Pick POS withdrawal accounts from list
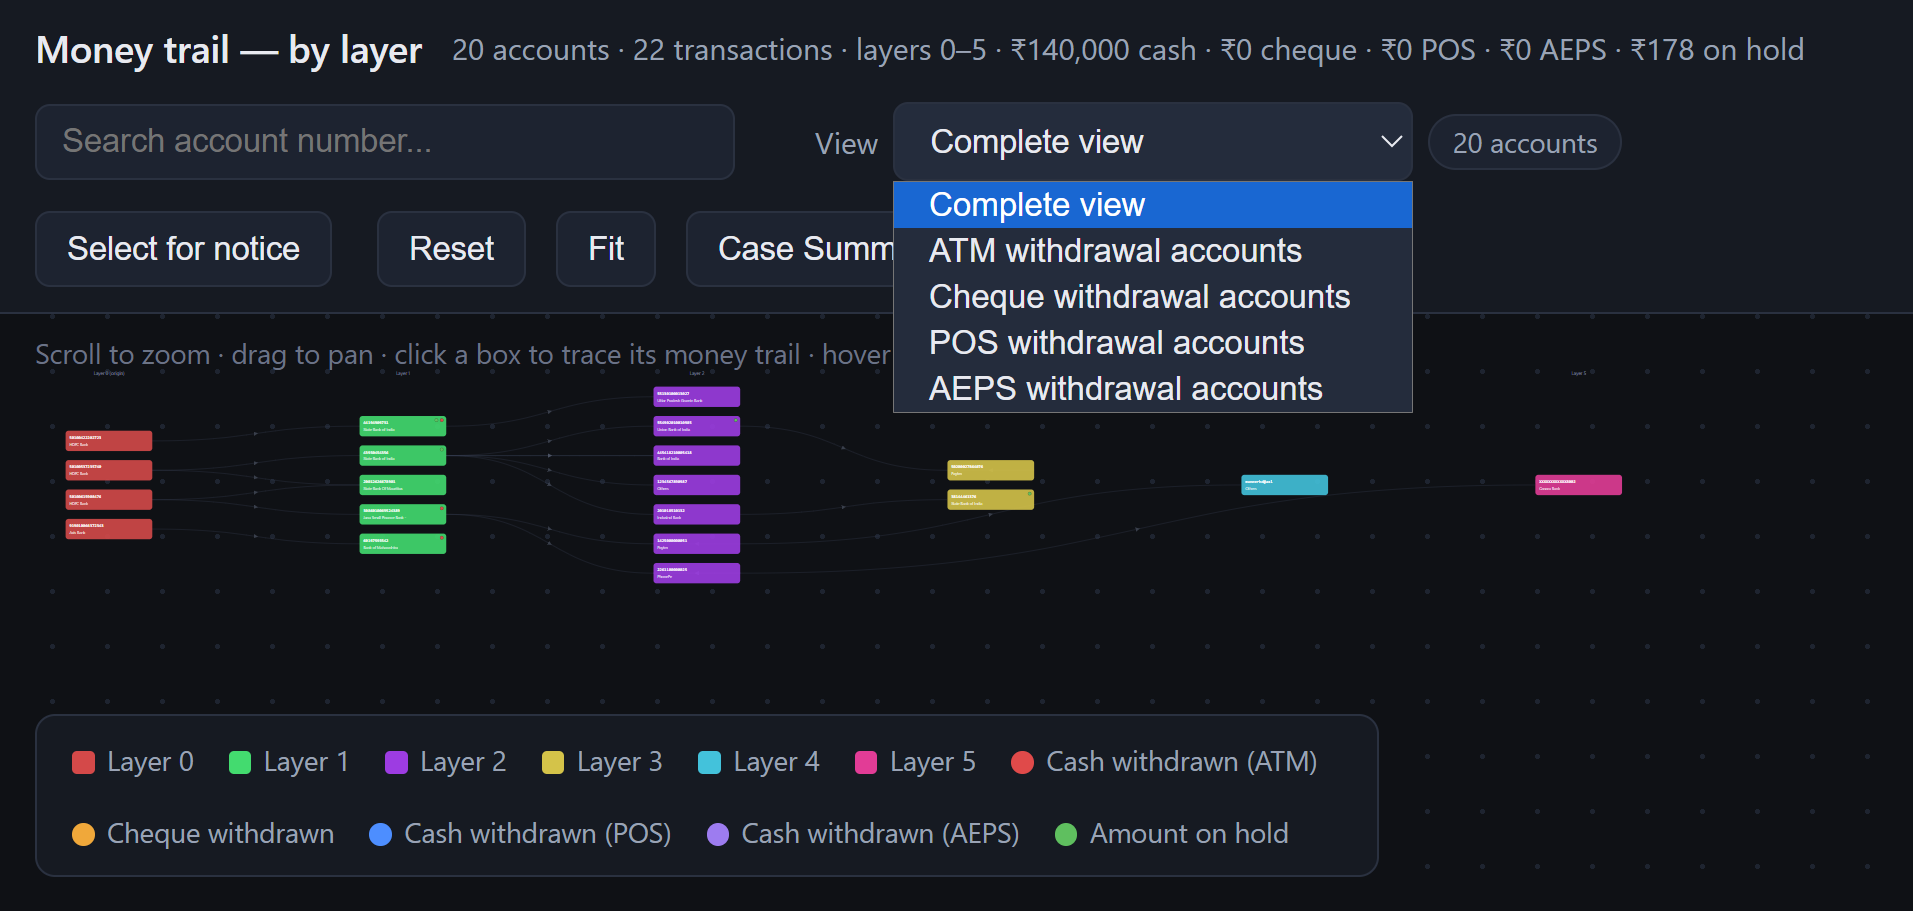Viewport: 1913px width, 911px height. click(x=1153, y=343)
